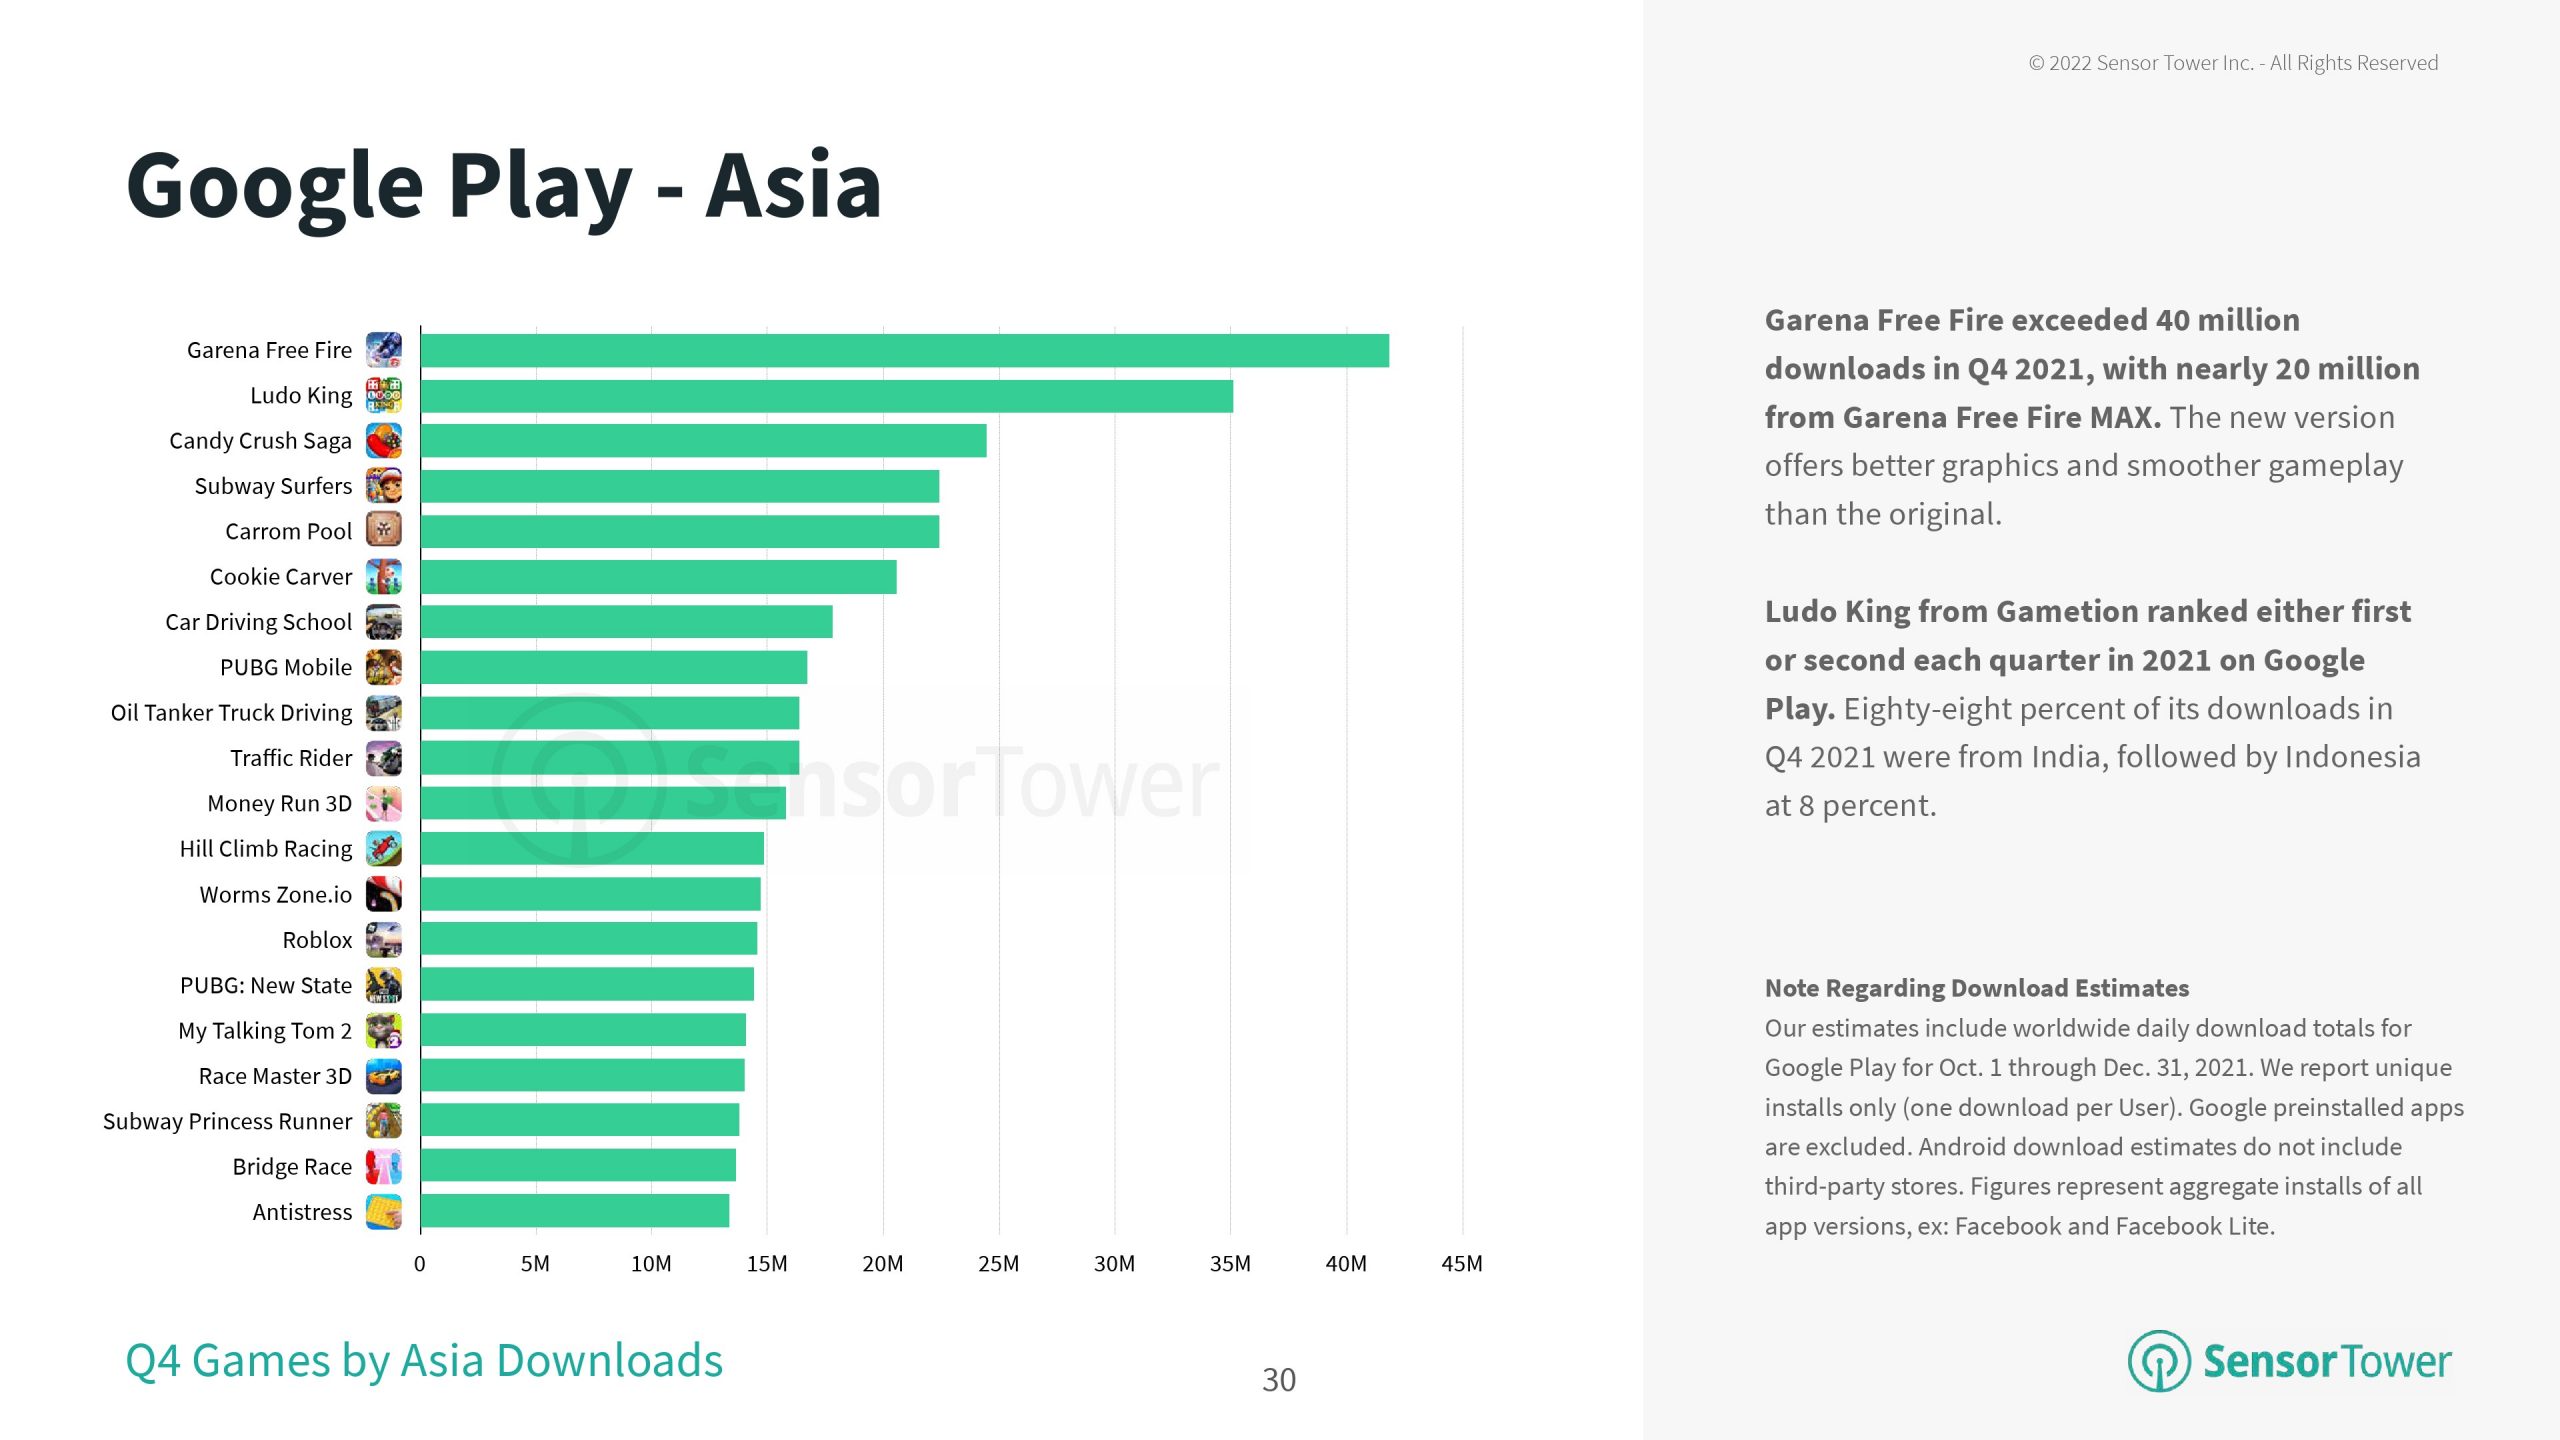The image size is (2560, 1440).
Task: Click the Roblox game icon
Action: pyautogui.click(x=383, y=940)
